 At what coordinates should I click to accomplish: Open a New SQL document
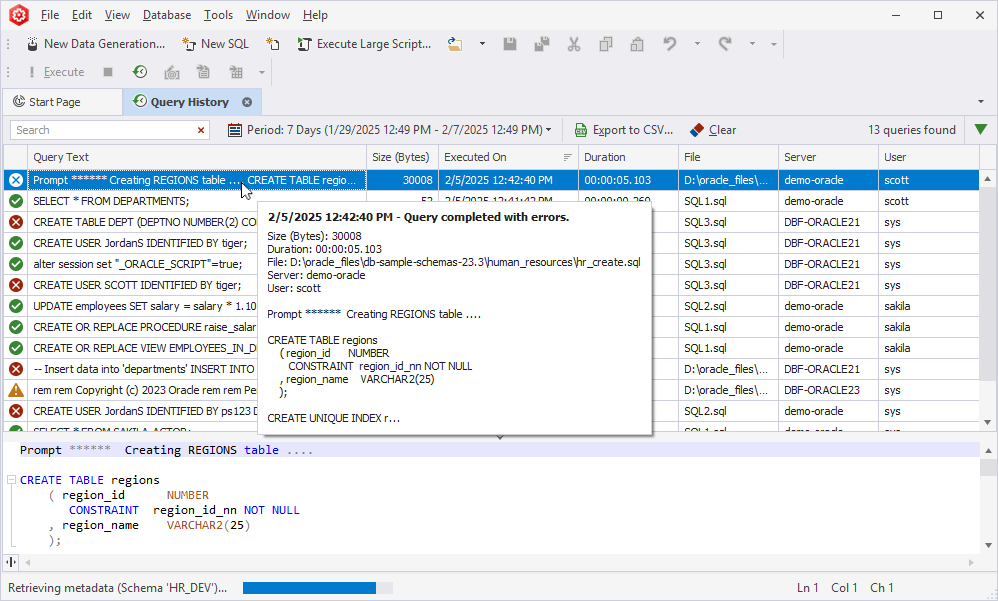(215, 44)
